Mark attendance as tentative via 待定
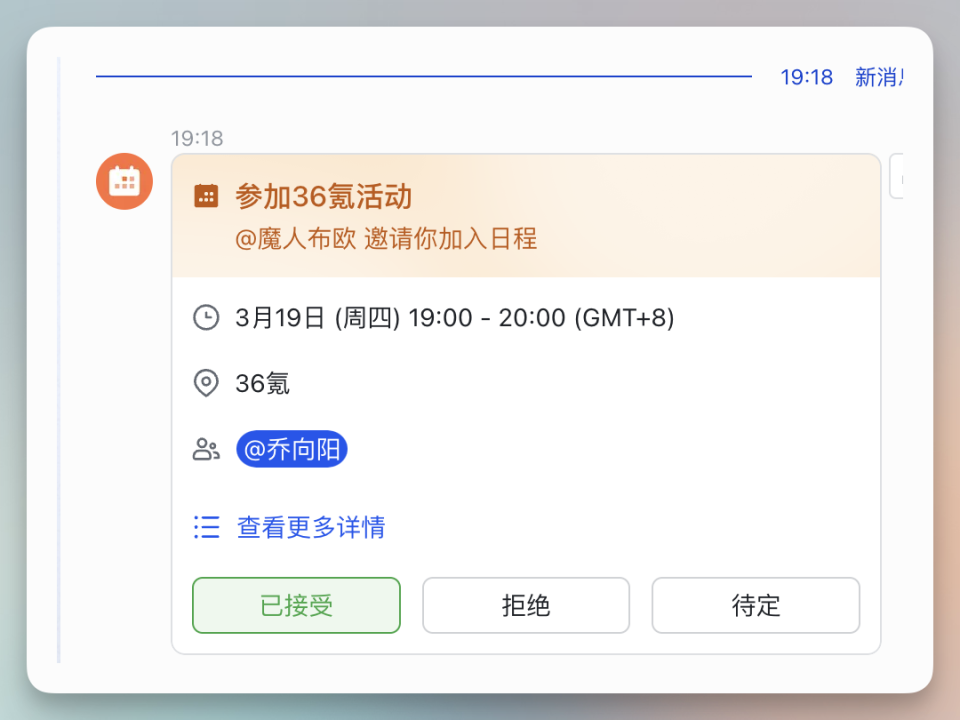This screenshot has width=960, height=720. coord(755,605)
